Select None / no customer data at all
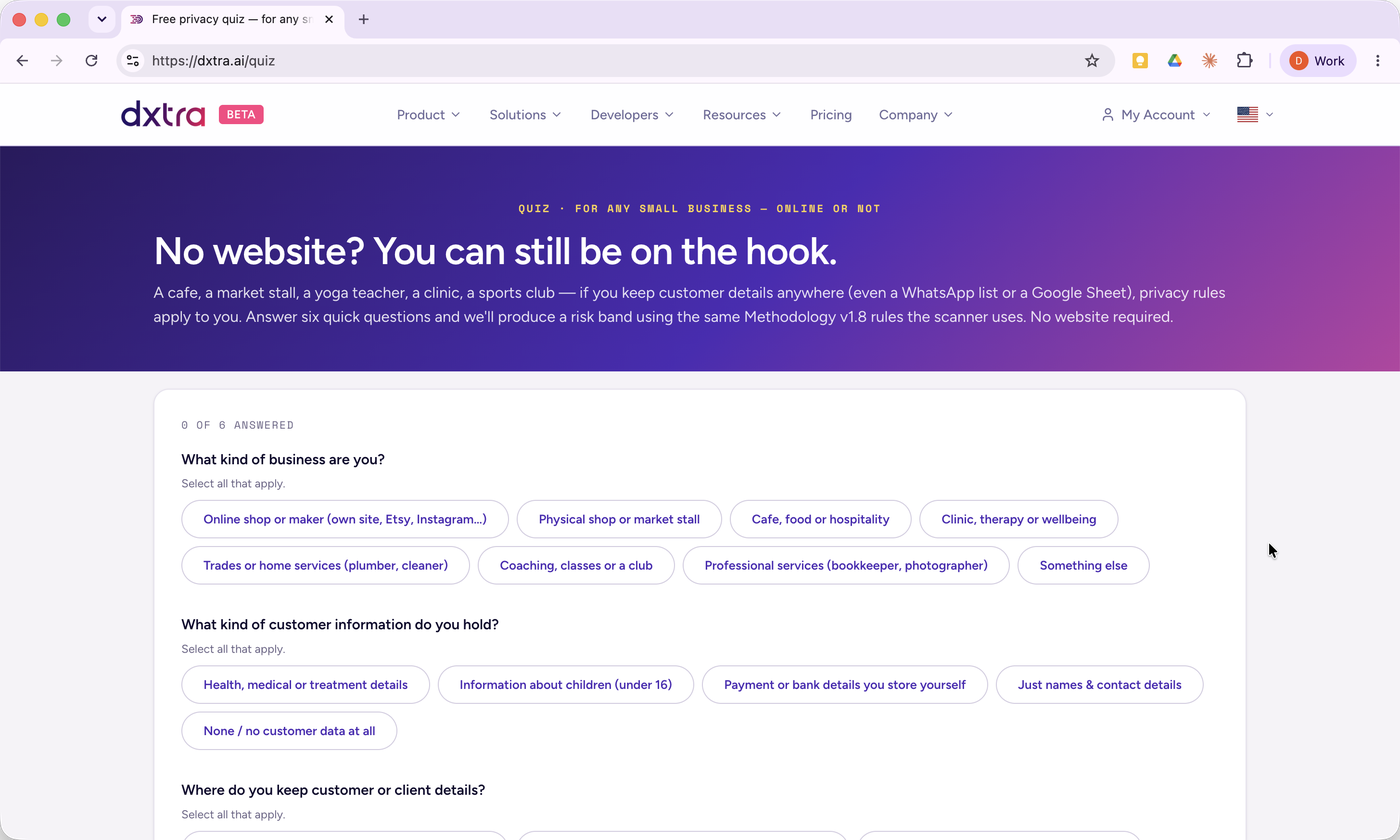 tap(289, 731)
